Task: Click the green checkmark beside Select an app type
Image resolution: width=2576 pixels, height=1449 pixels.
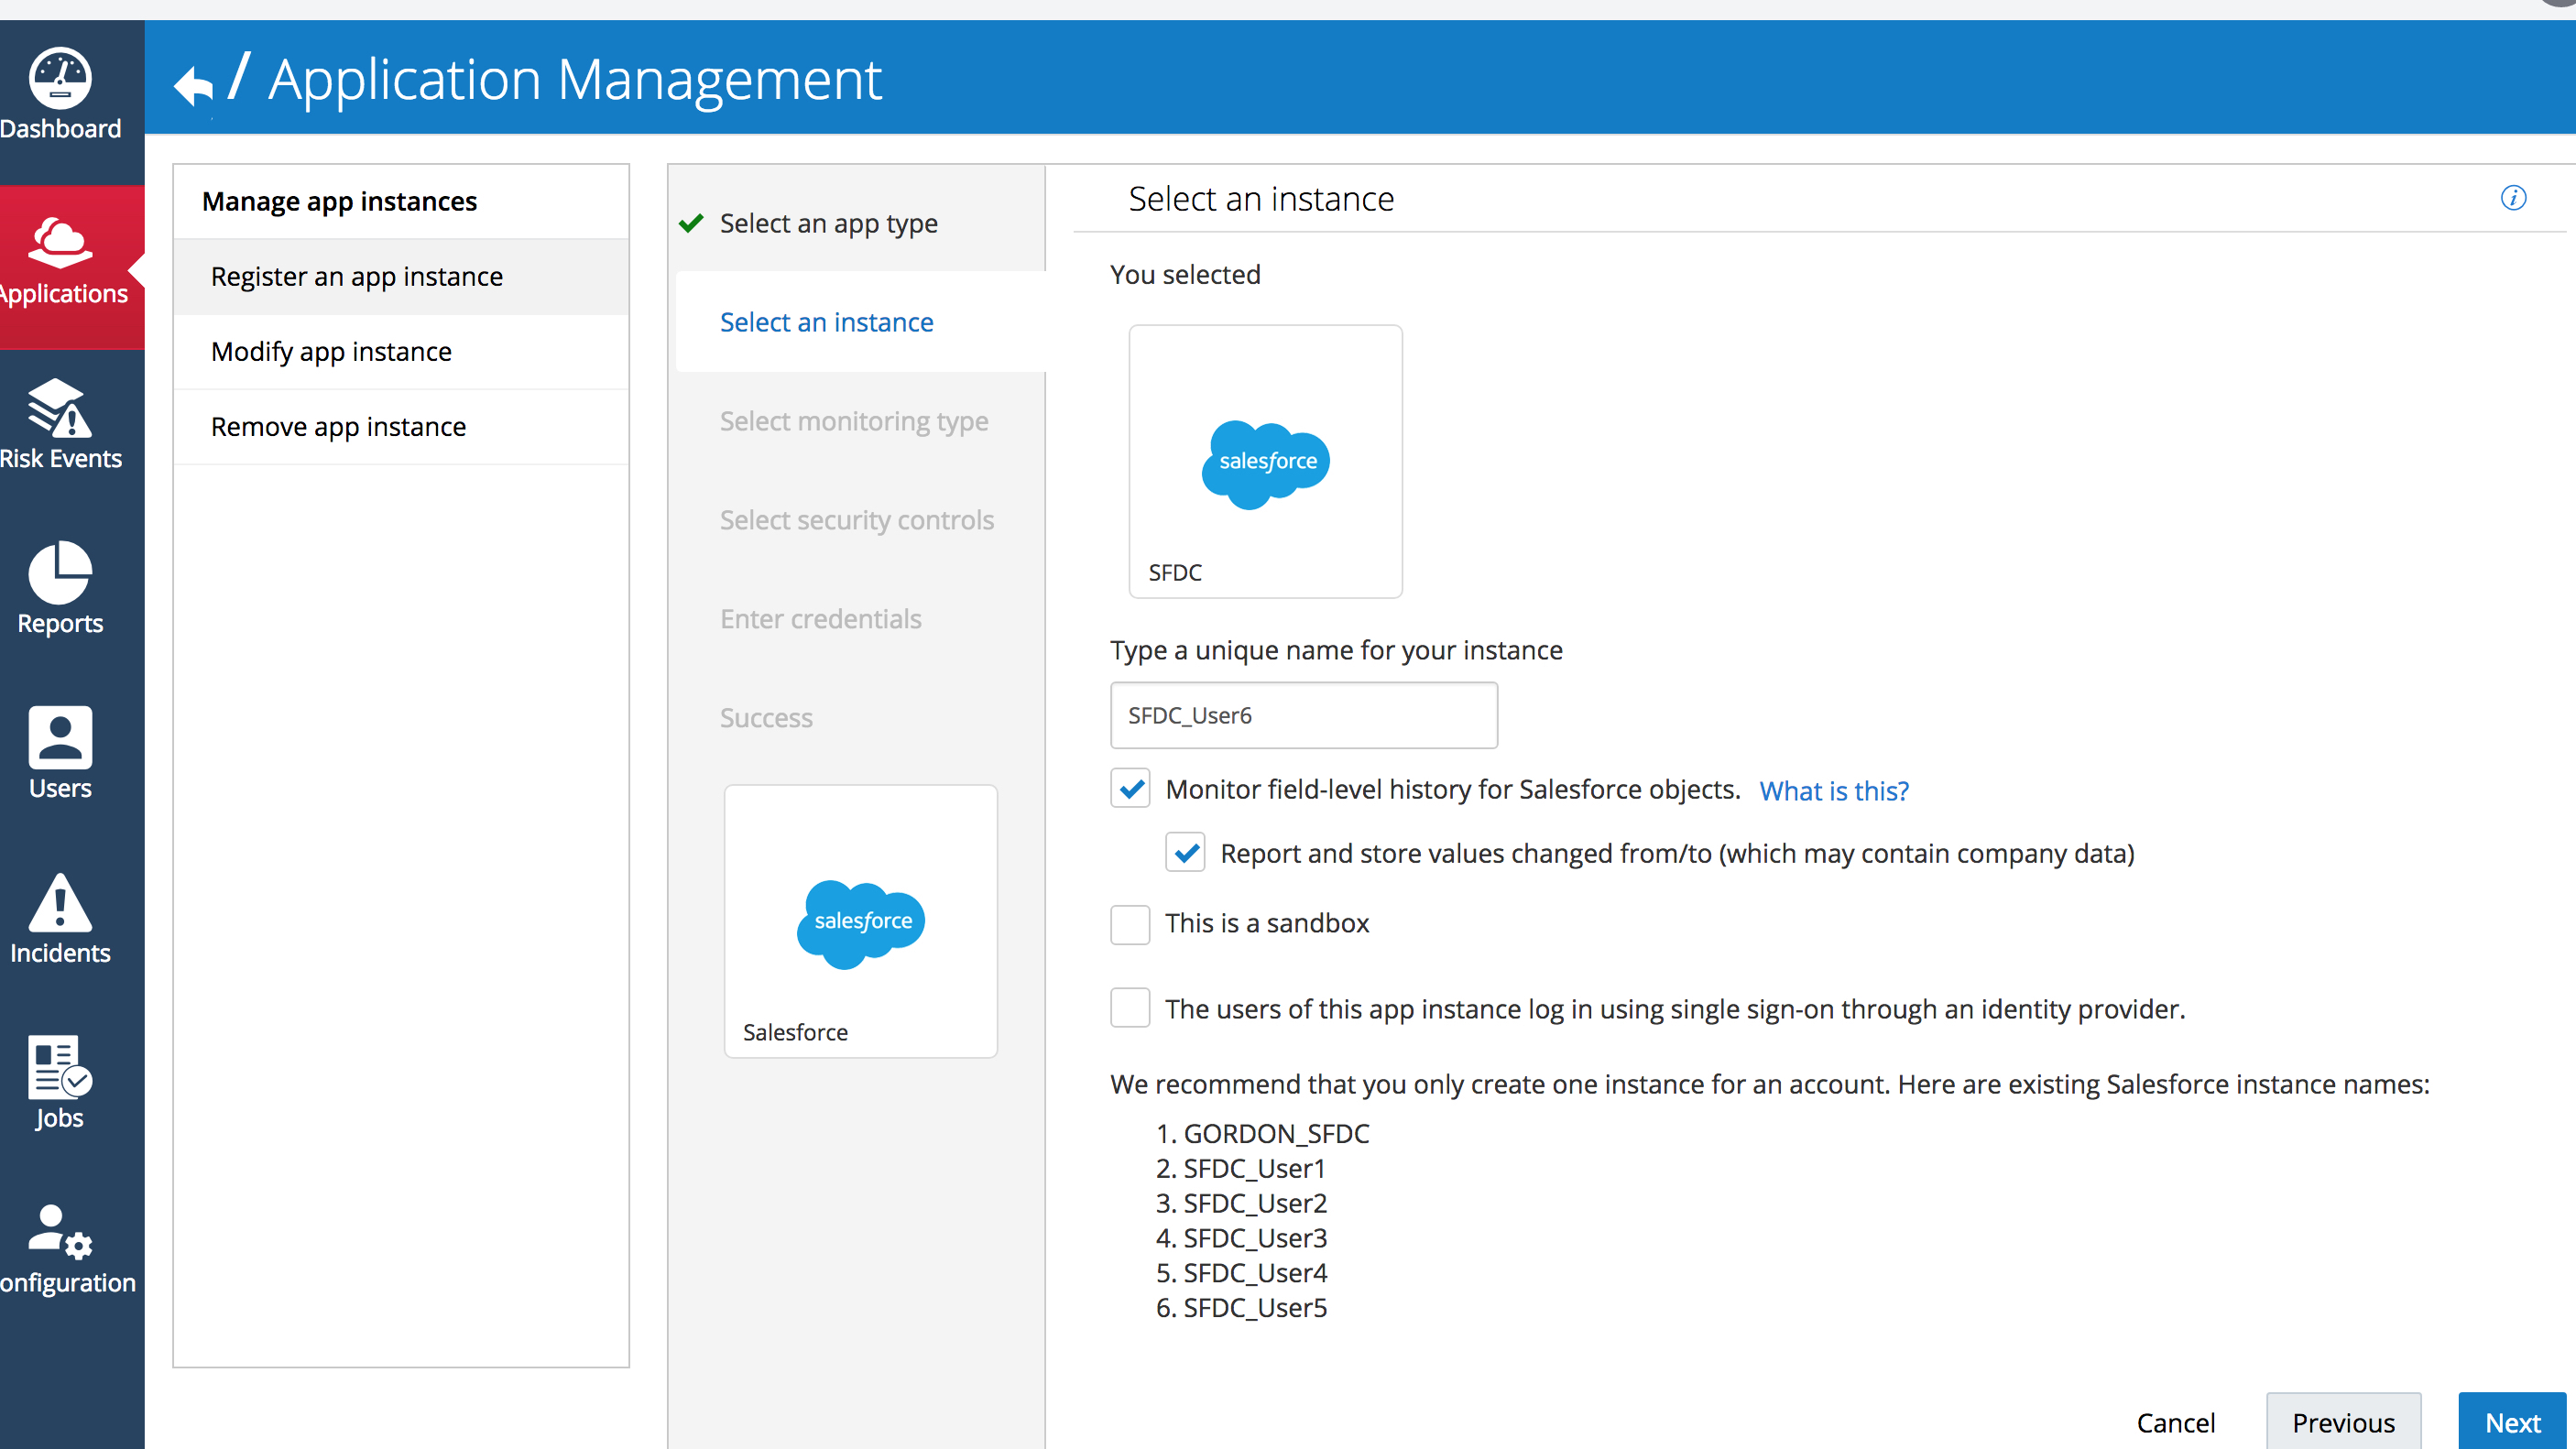Action: point(691,223)
